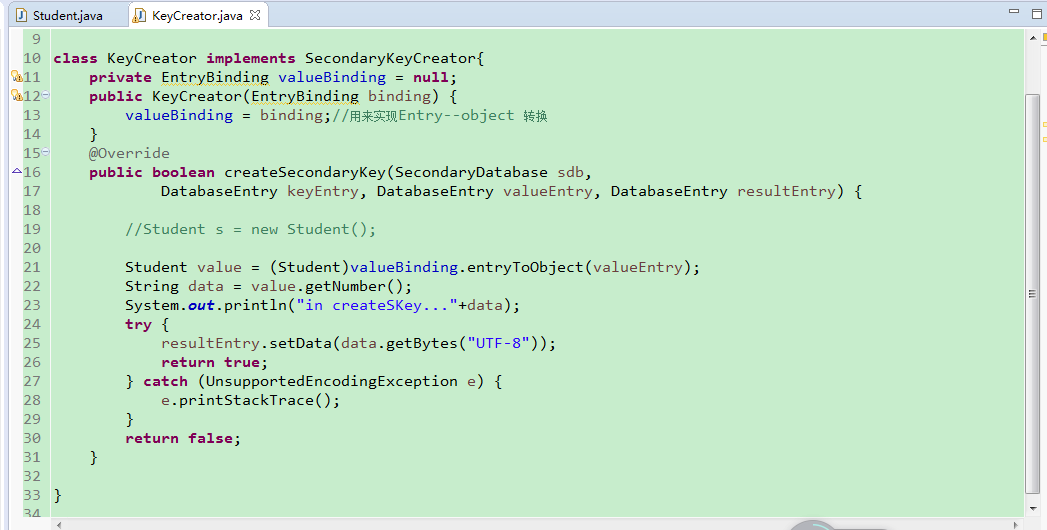Collapse the KeyCreator constructor at line 12
This screenshot has width=1047, height=530.
[x=45, y=95]
